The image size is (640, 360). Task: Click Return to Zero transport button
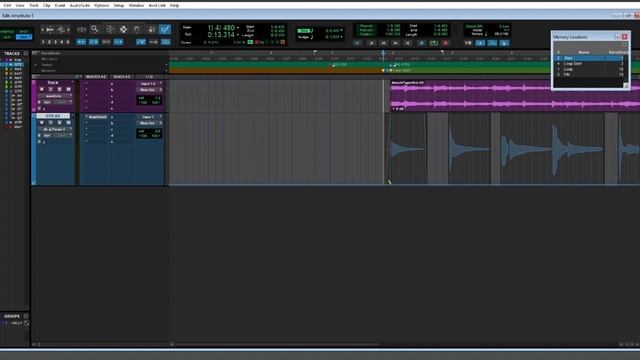tap(371, 43)
